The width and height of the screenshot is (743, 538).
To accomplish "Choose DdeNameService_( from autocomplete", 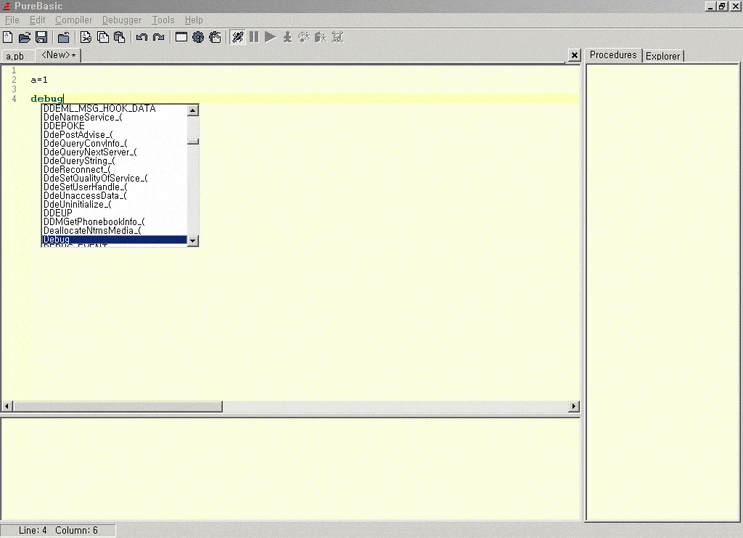I will (x=114, y=117).
